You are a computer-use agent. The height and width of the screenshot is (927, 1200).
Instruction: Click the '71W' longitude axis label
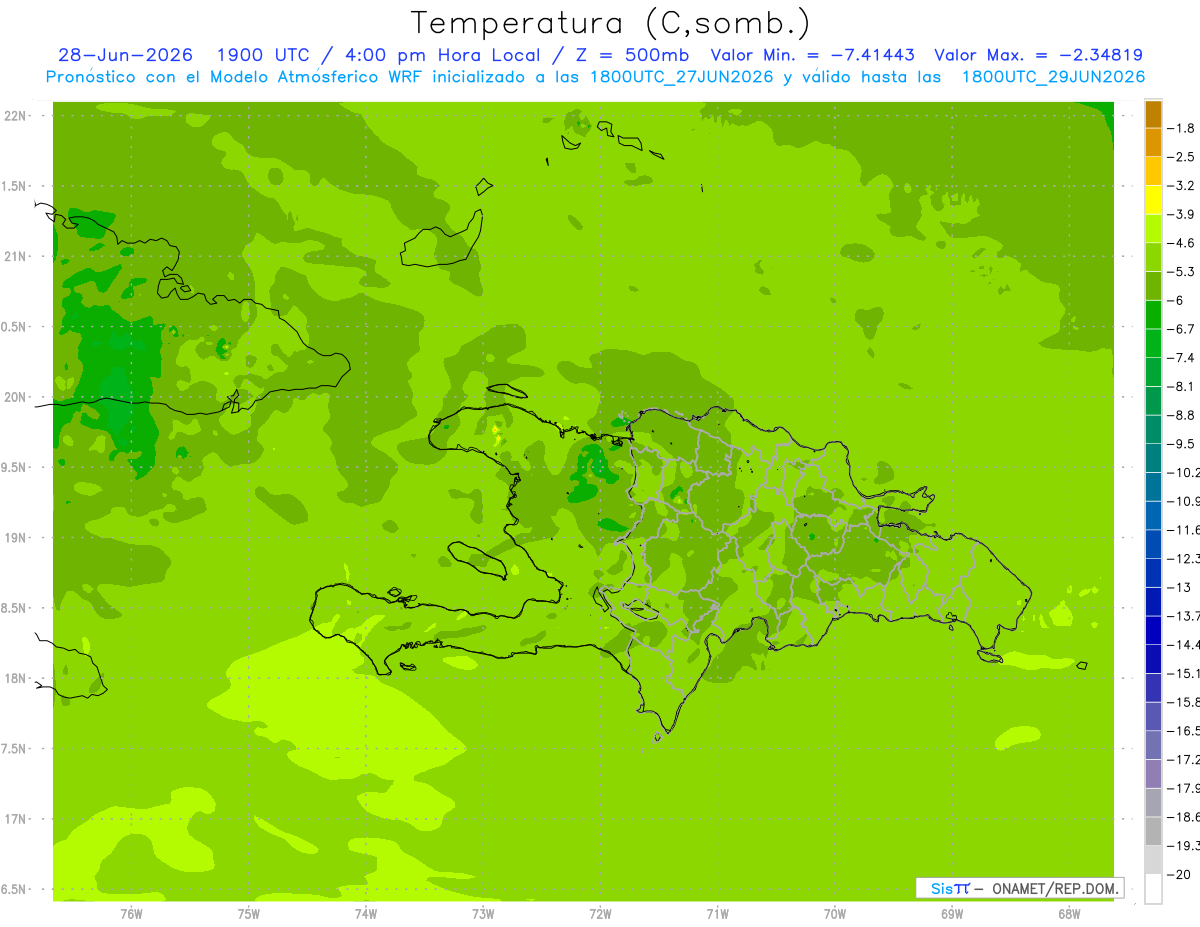pyautogui.click(x=717, y=914)
